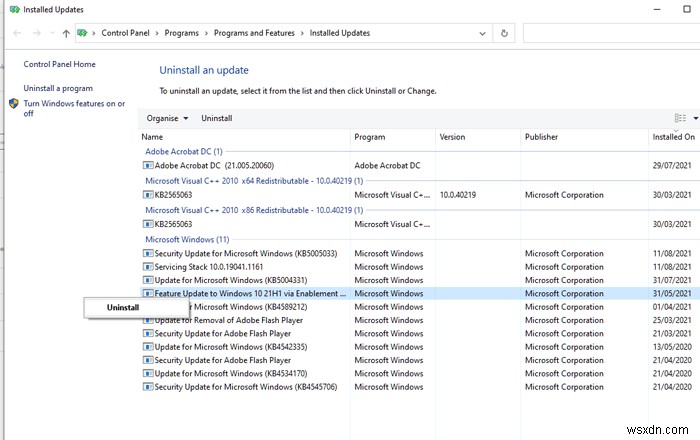Sort by Name column header

pos(152,137)
